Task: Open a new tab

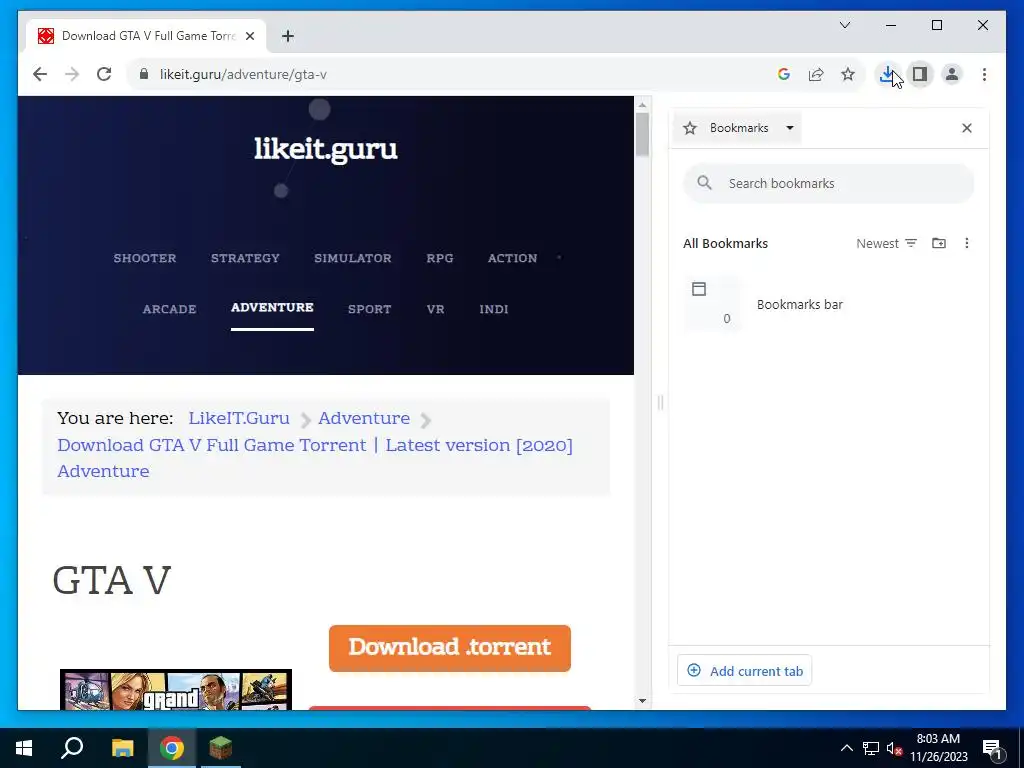Action: [288, 36]
